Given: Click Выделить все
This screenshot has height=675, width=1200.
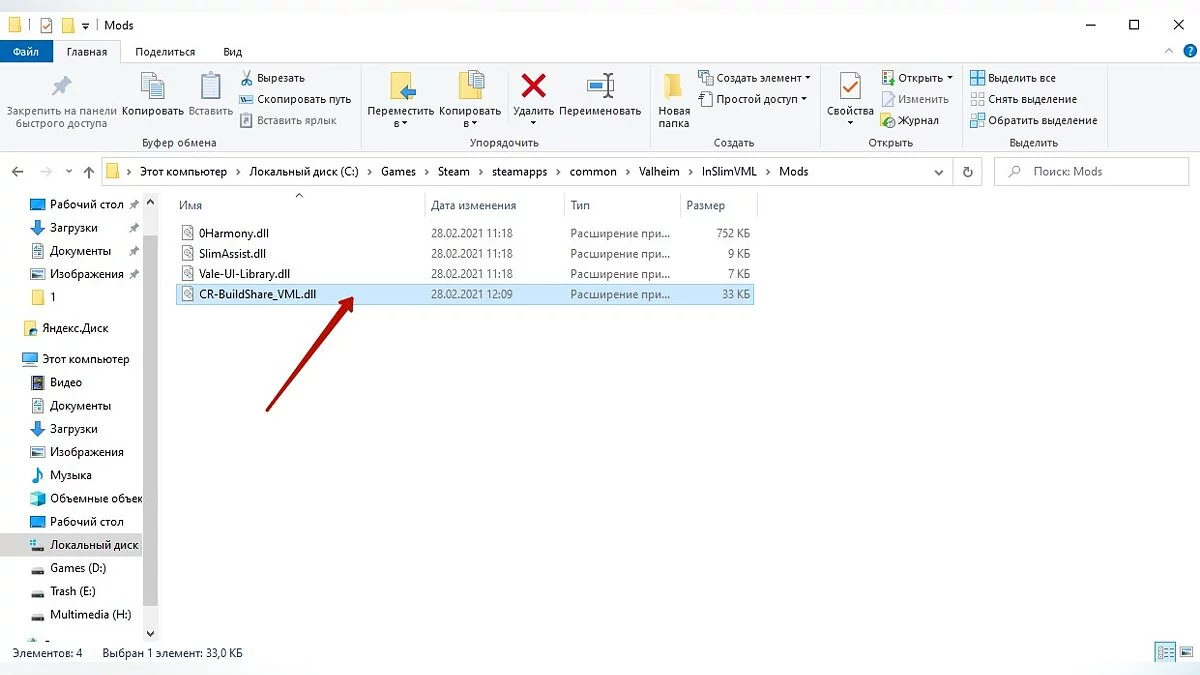Looking at the screenshot, I should [1013, 78].
